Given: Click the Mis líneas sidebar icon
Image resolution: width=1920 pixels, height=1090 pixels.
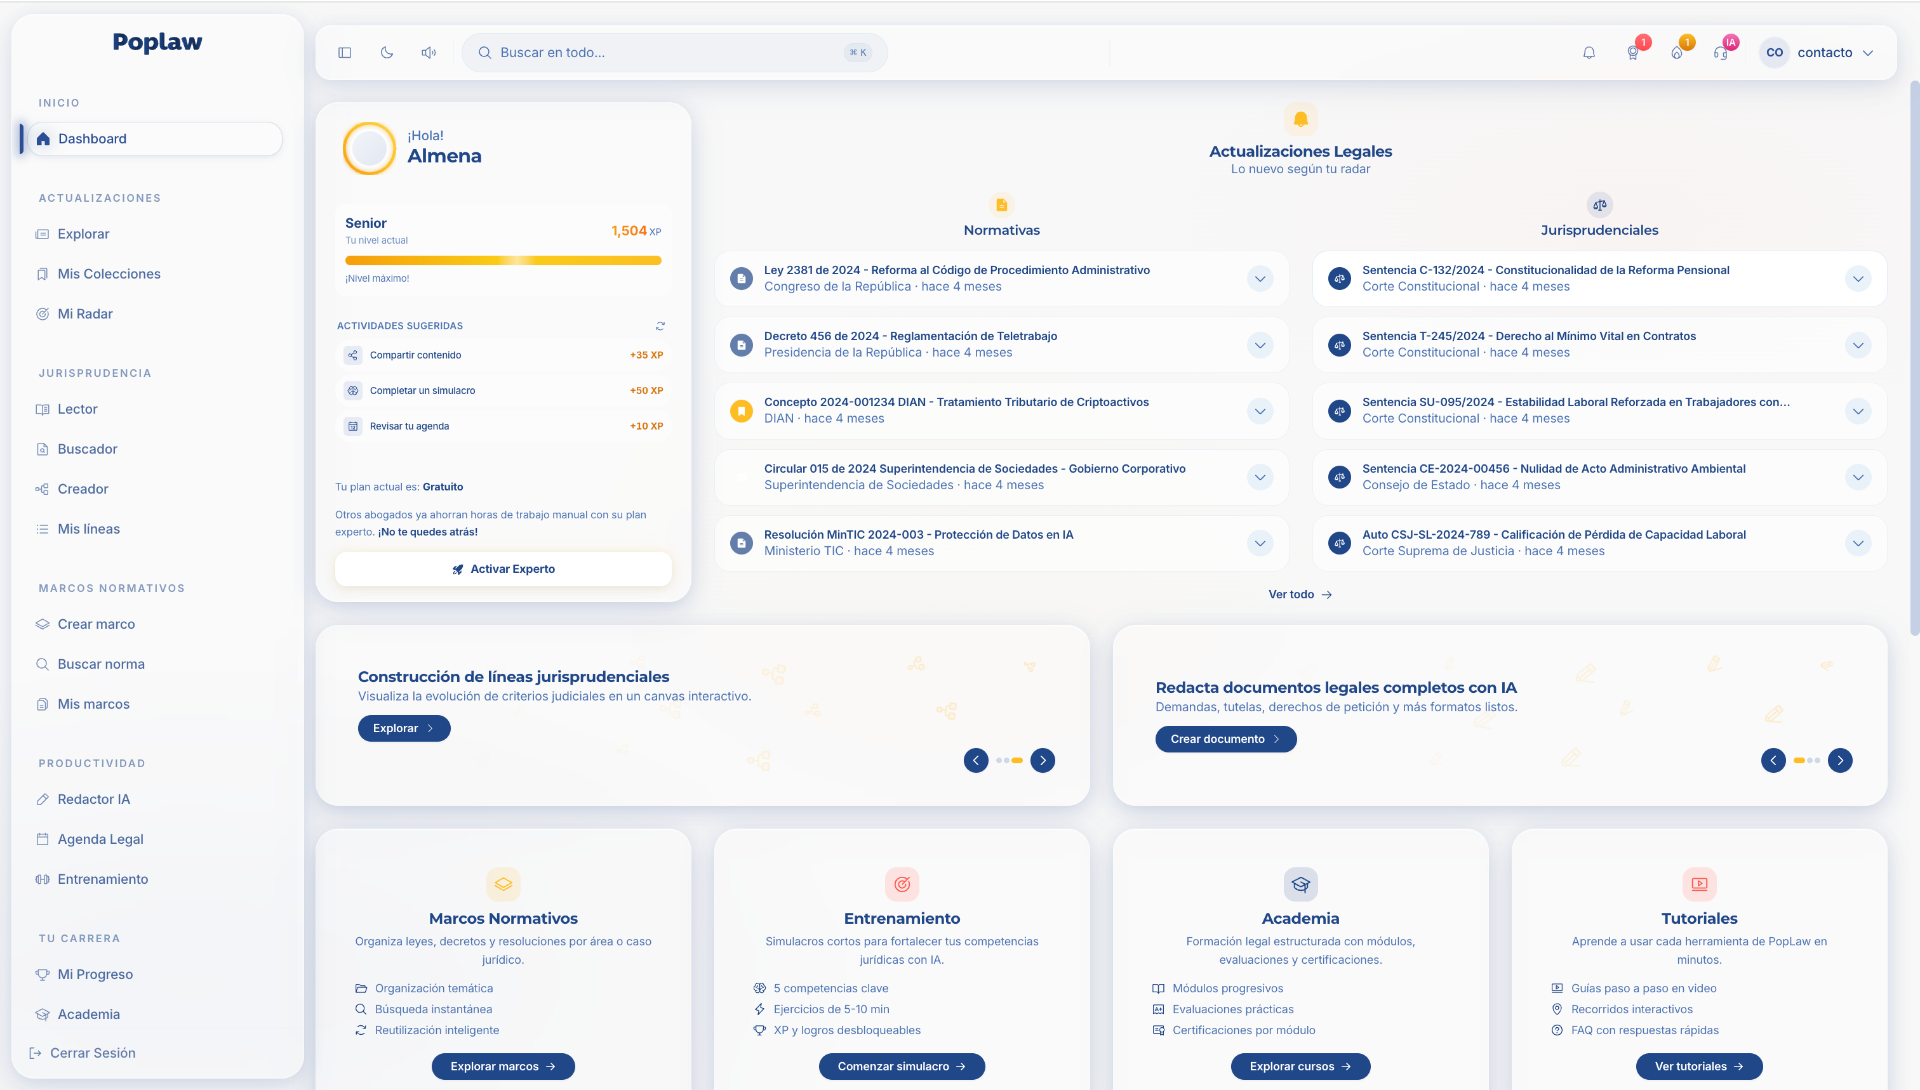Looking at the screenshot, I should [42, 529].
